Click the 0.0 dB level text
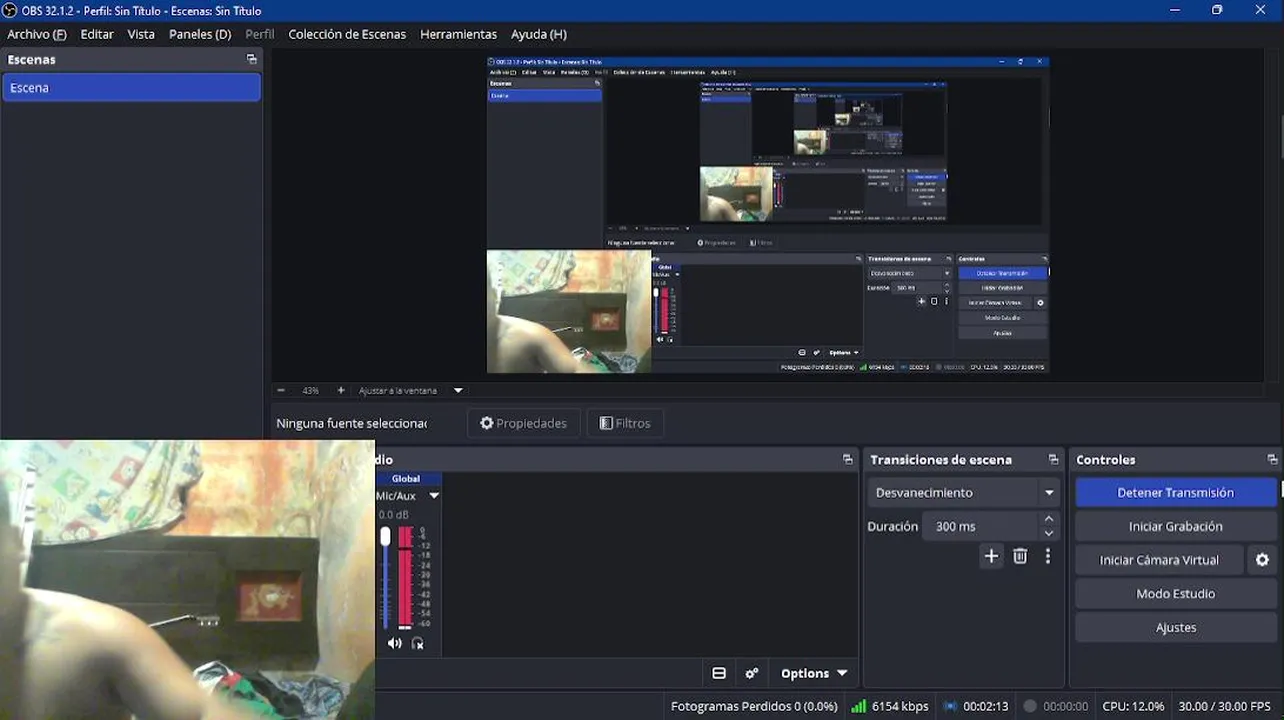Viewport: 1284px width, 720px height. [394, 515]
